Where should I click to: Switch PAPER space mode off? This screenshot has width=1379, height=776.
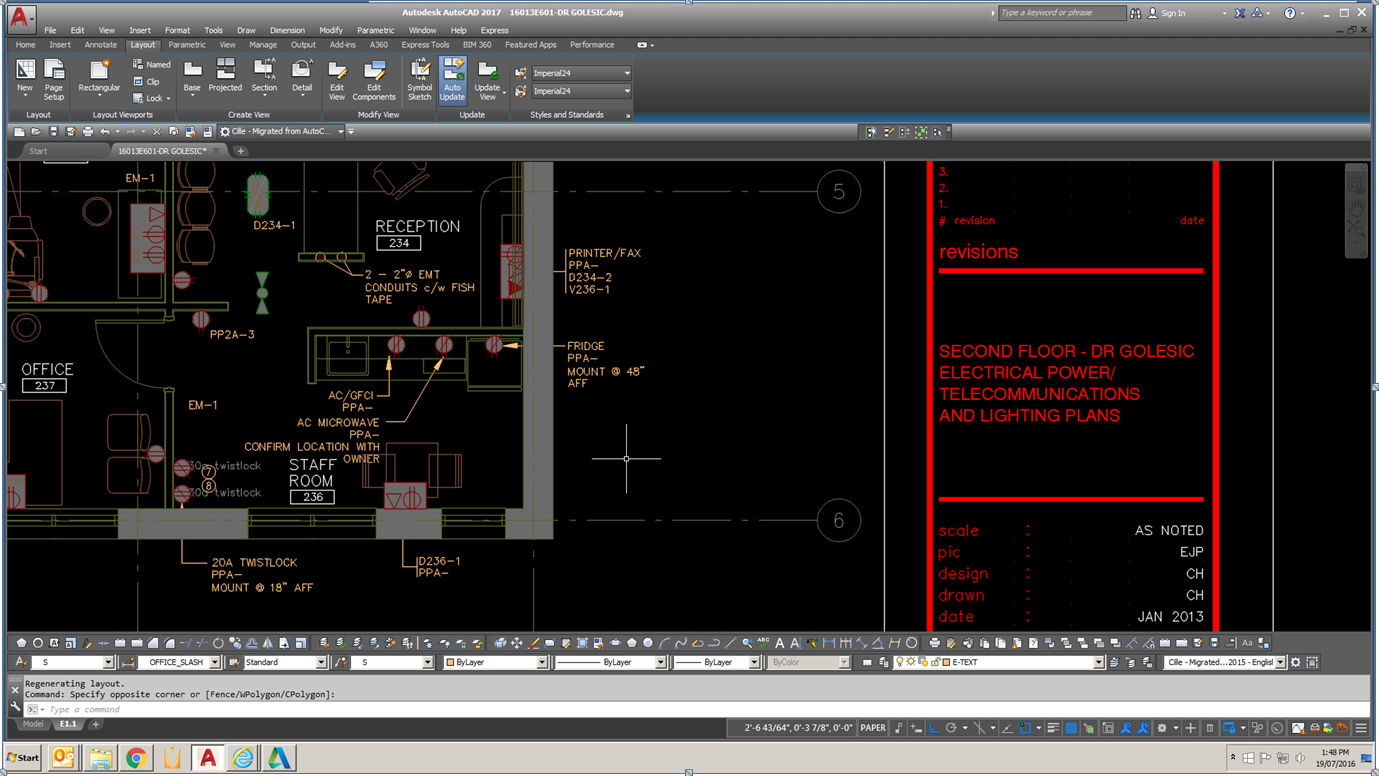pos(871,727)
